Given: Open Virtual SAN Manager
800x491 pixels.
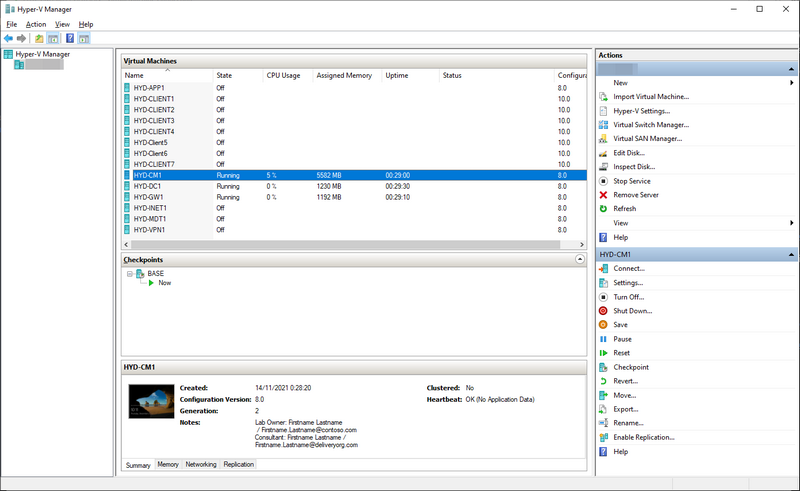Looking at the screenshot, I should (x=647, y=138).
